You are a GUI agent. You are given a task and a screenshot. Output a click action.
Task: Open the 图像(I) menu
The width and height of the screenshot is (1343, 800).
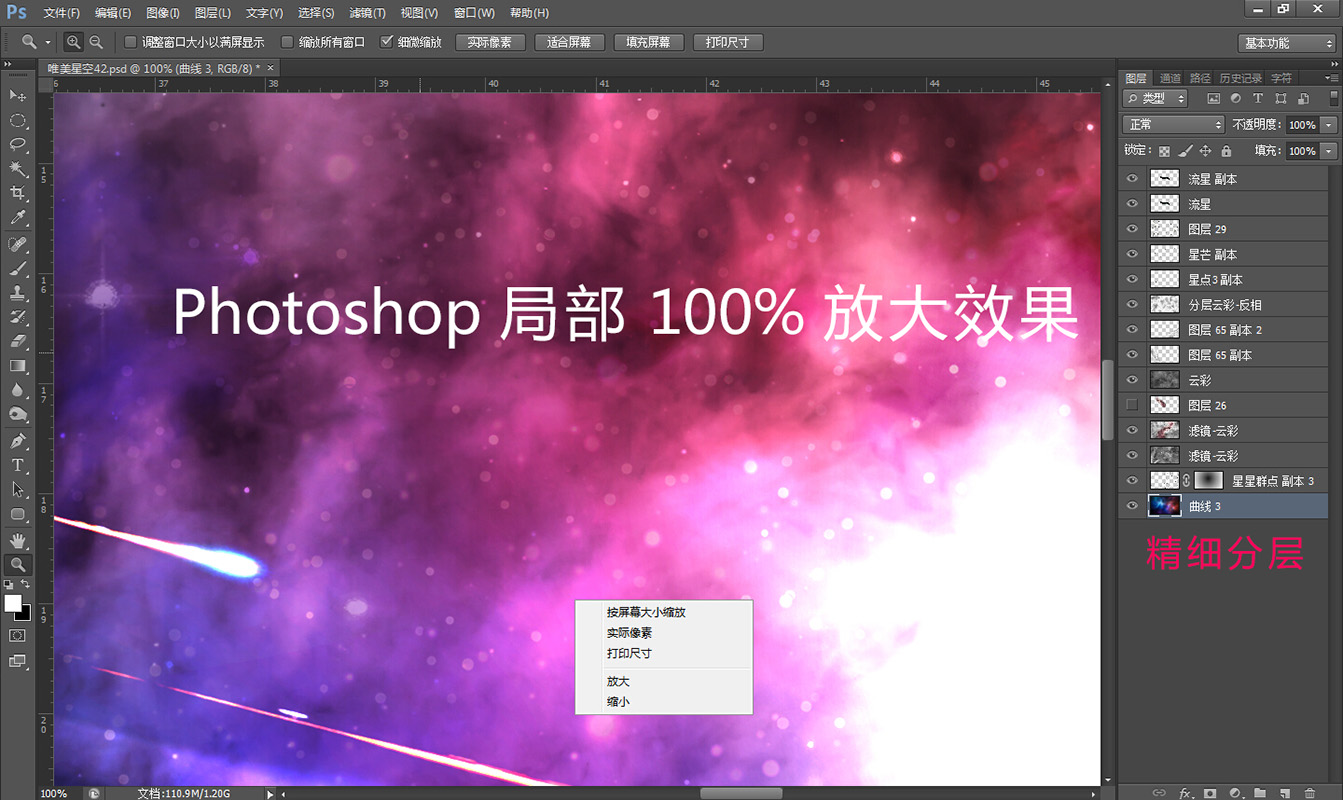click(162, 13)
